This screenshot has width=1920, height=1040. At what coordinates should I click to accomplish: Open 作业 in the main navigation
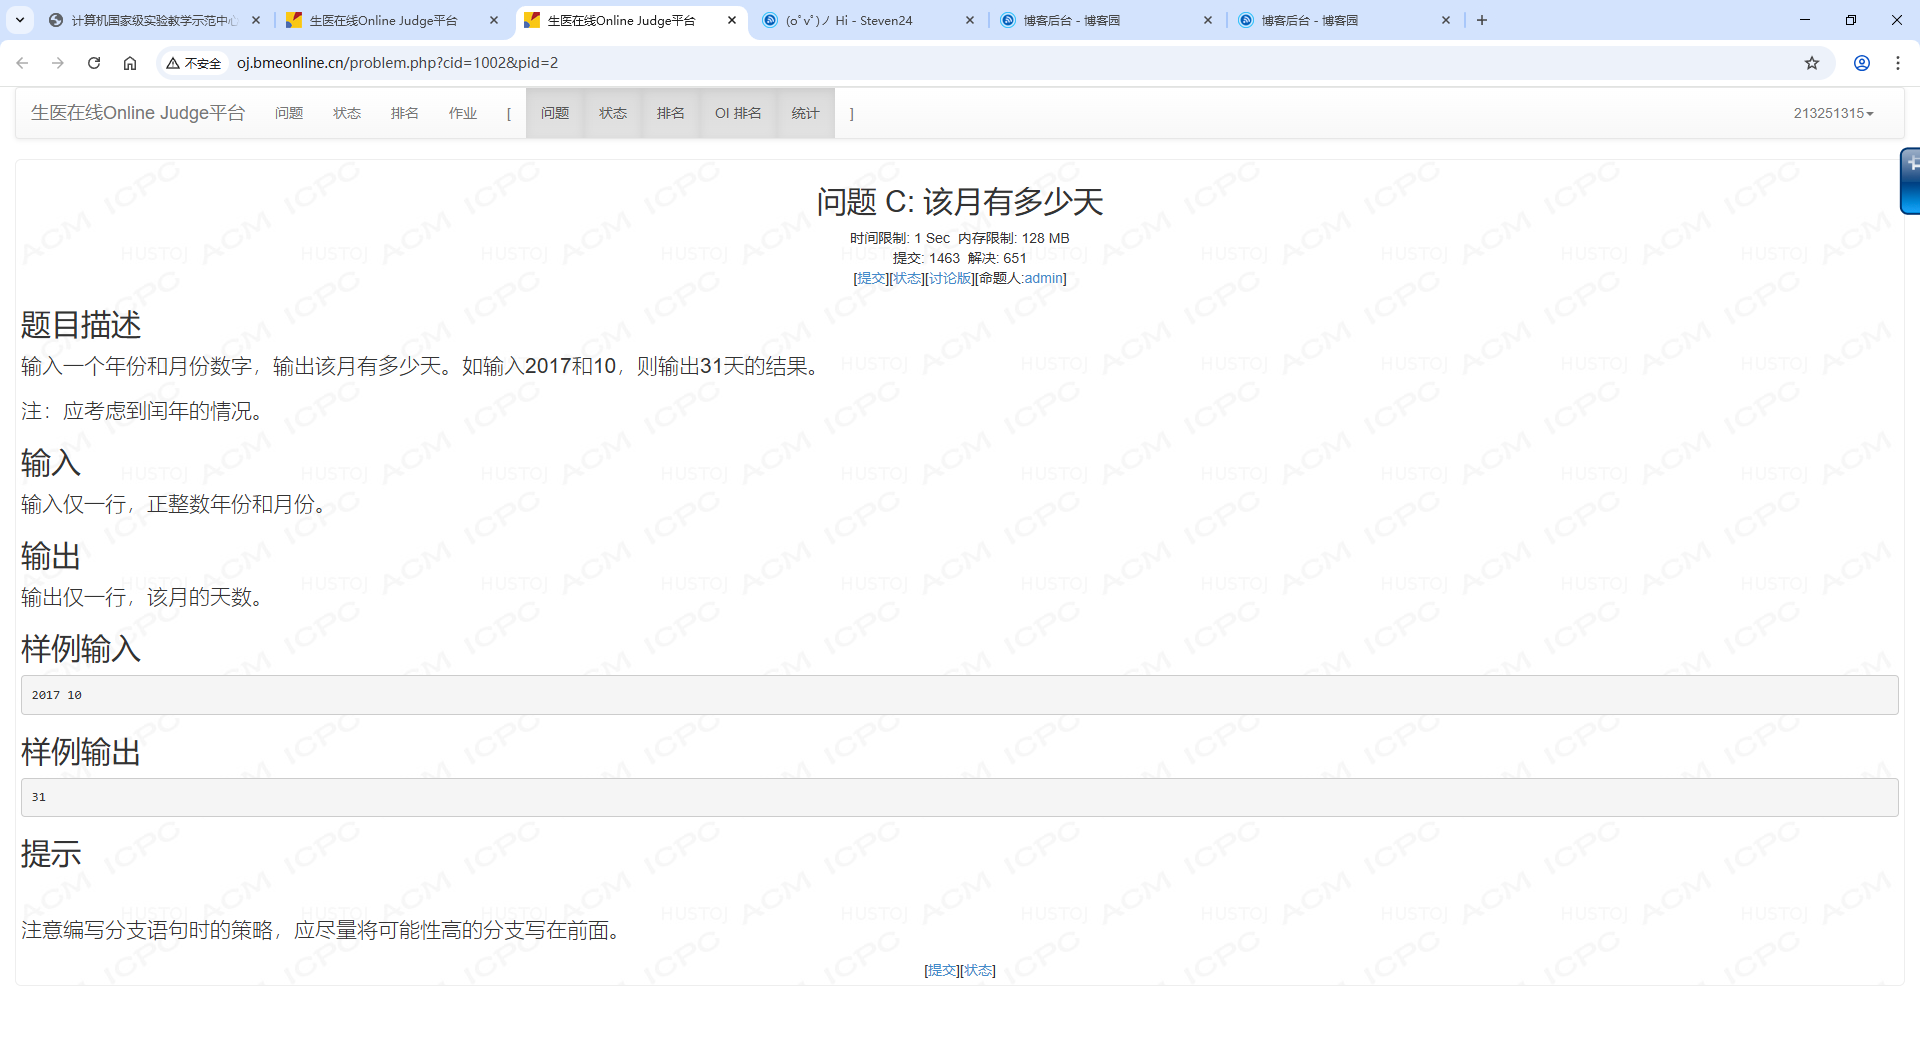click(463, 113)
